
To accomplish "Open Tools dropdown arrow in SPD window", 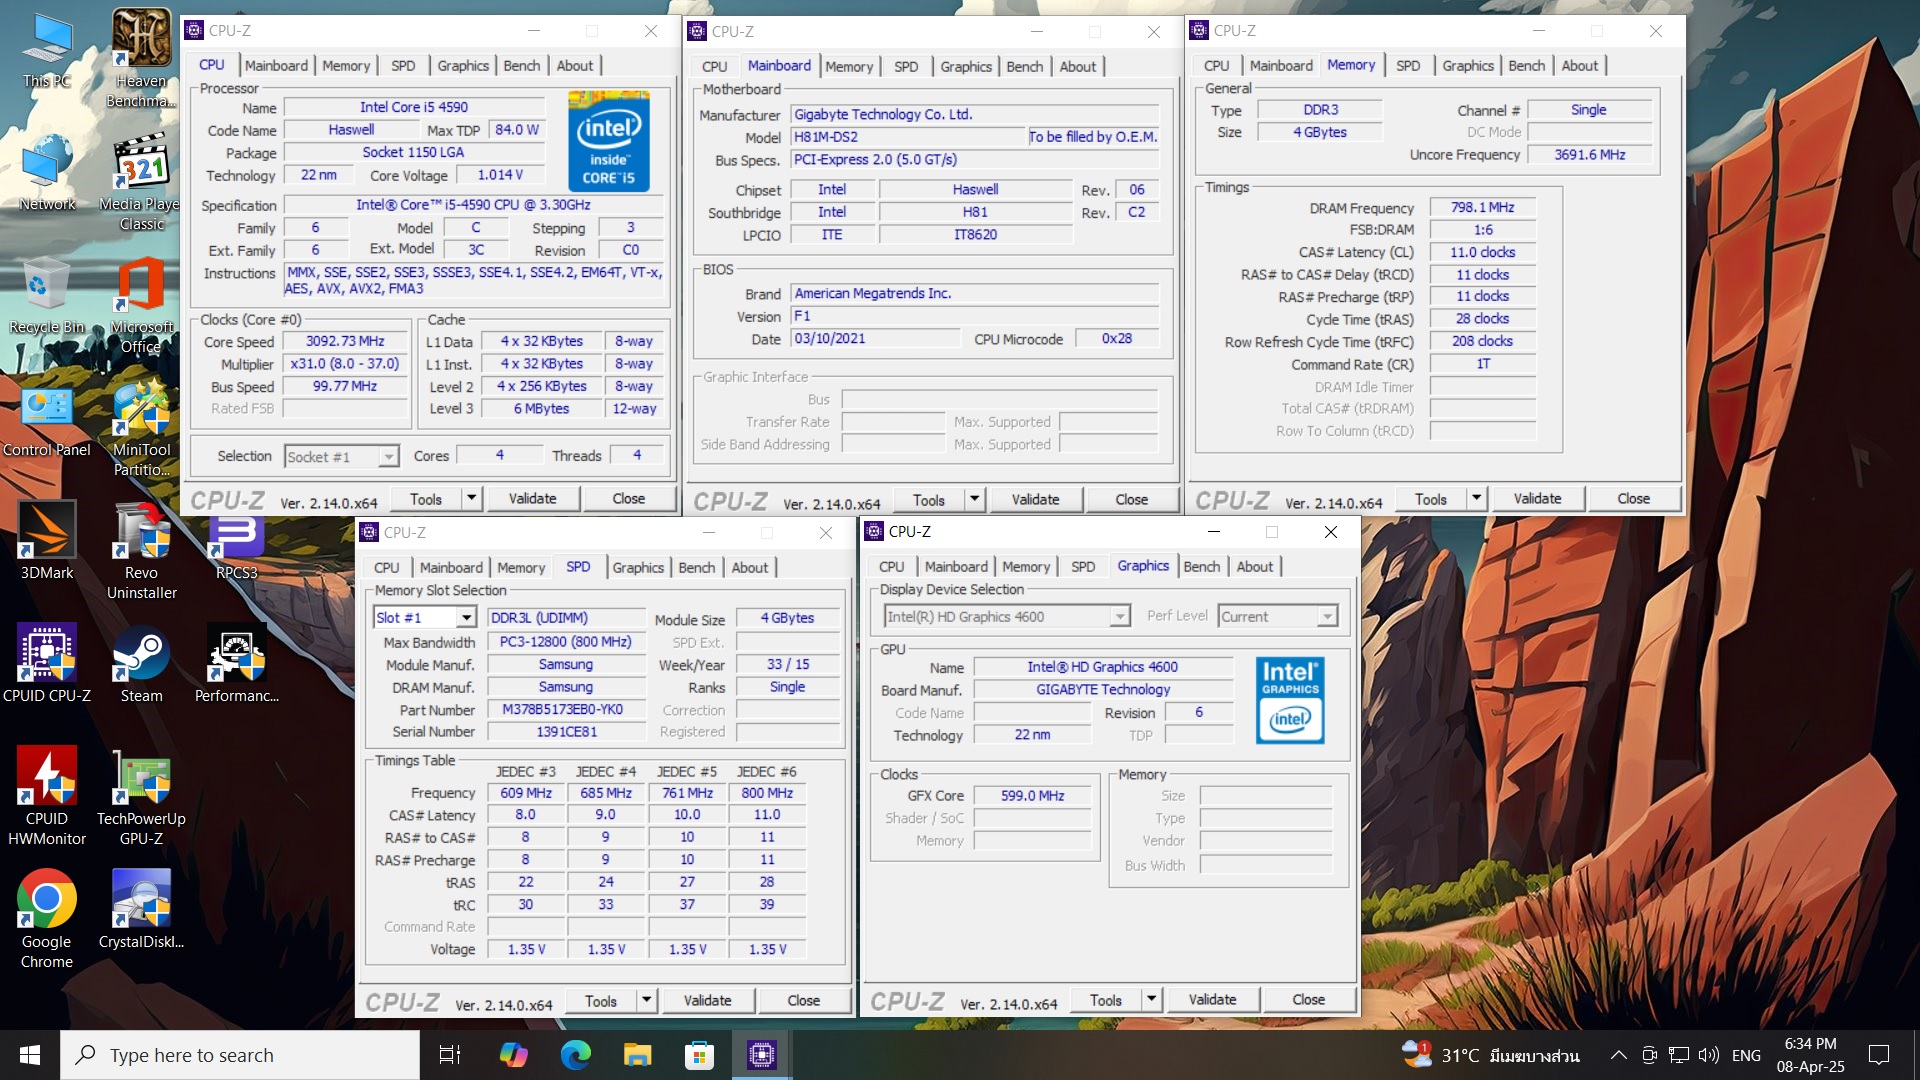I will (x=646, y=1000).
